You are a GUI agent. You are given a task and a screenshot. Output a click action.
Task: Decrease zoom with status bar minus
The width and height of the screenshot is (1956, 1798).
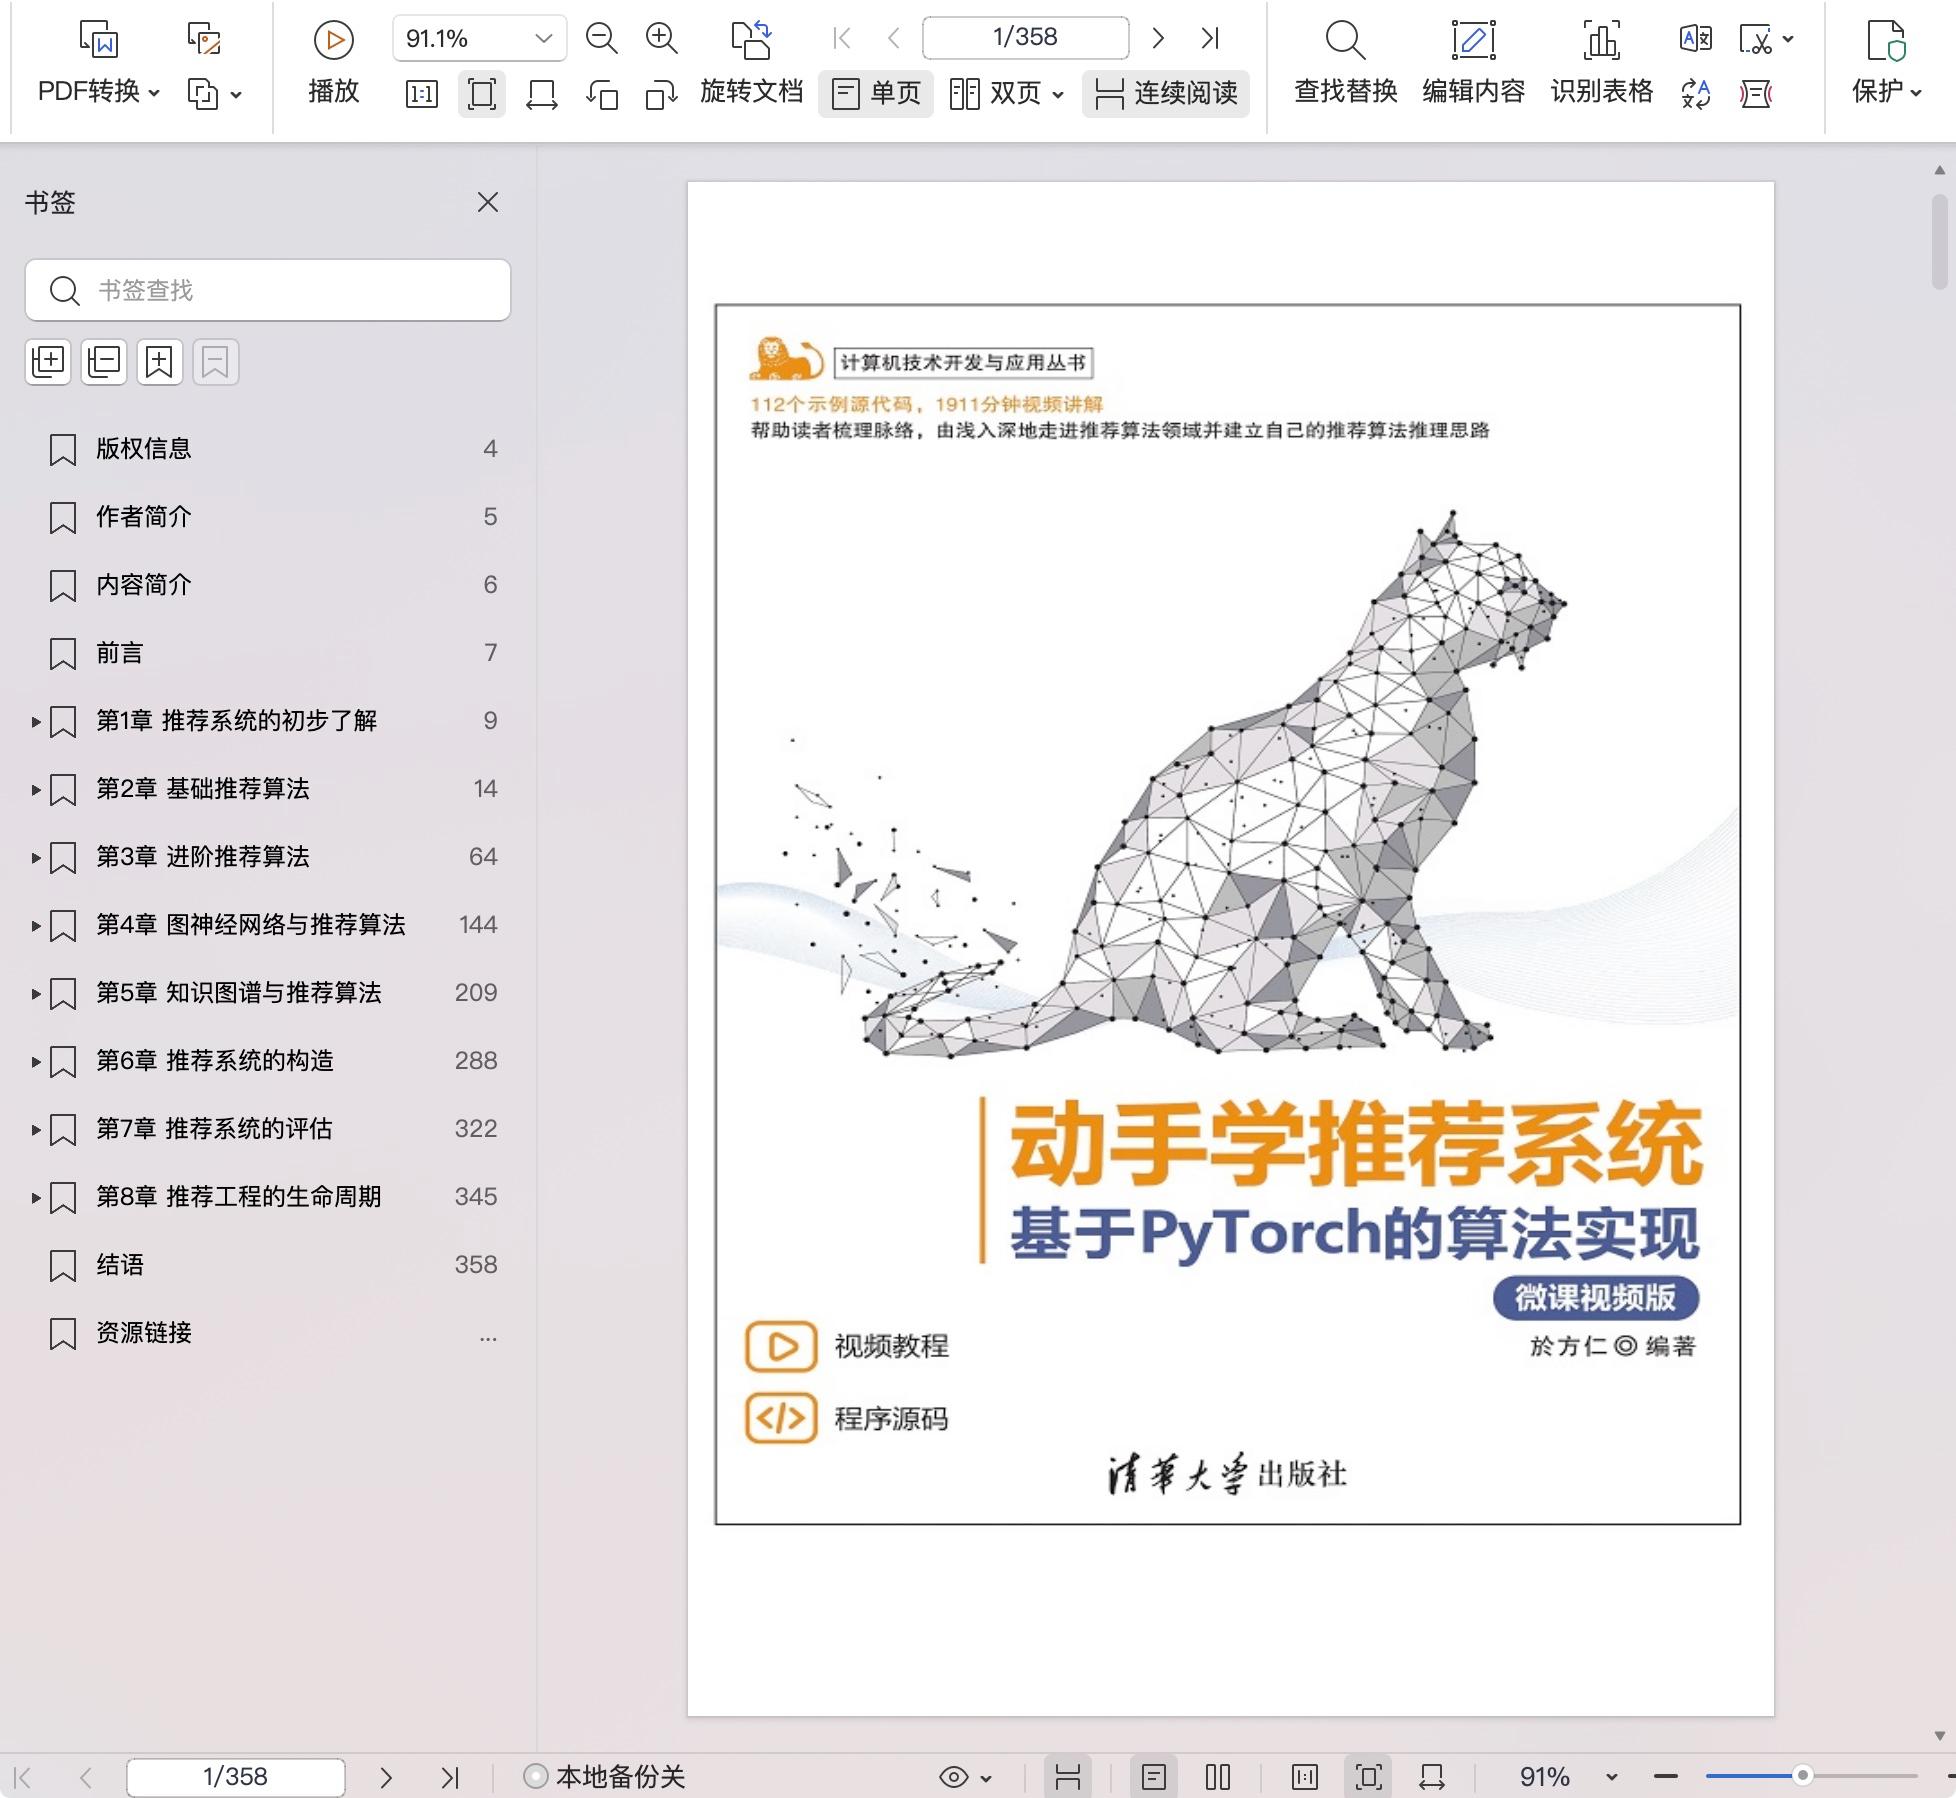pyautogui.click(x=1666, y=1776)
